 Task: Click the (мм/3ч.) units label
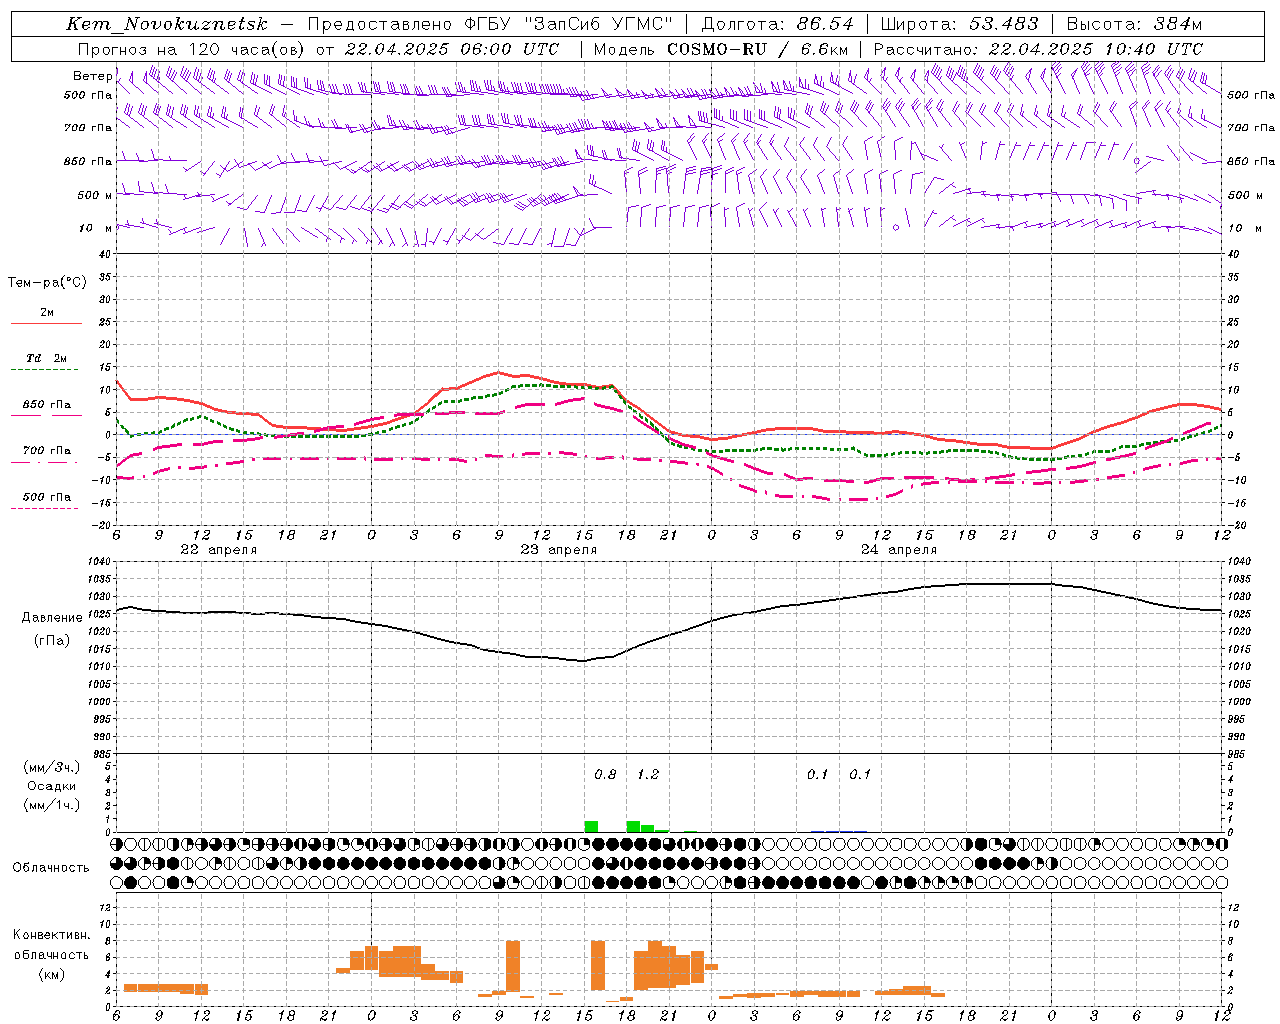(51, 767)
